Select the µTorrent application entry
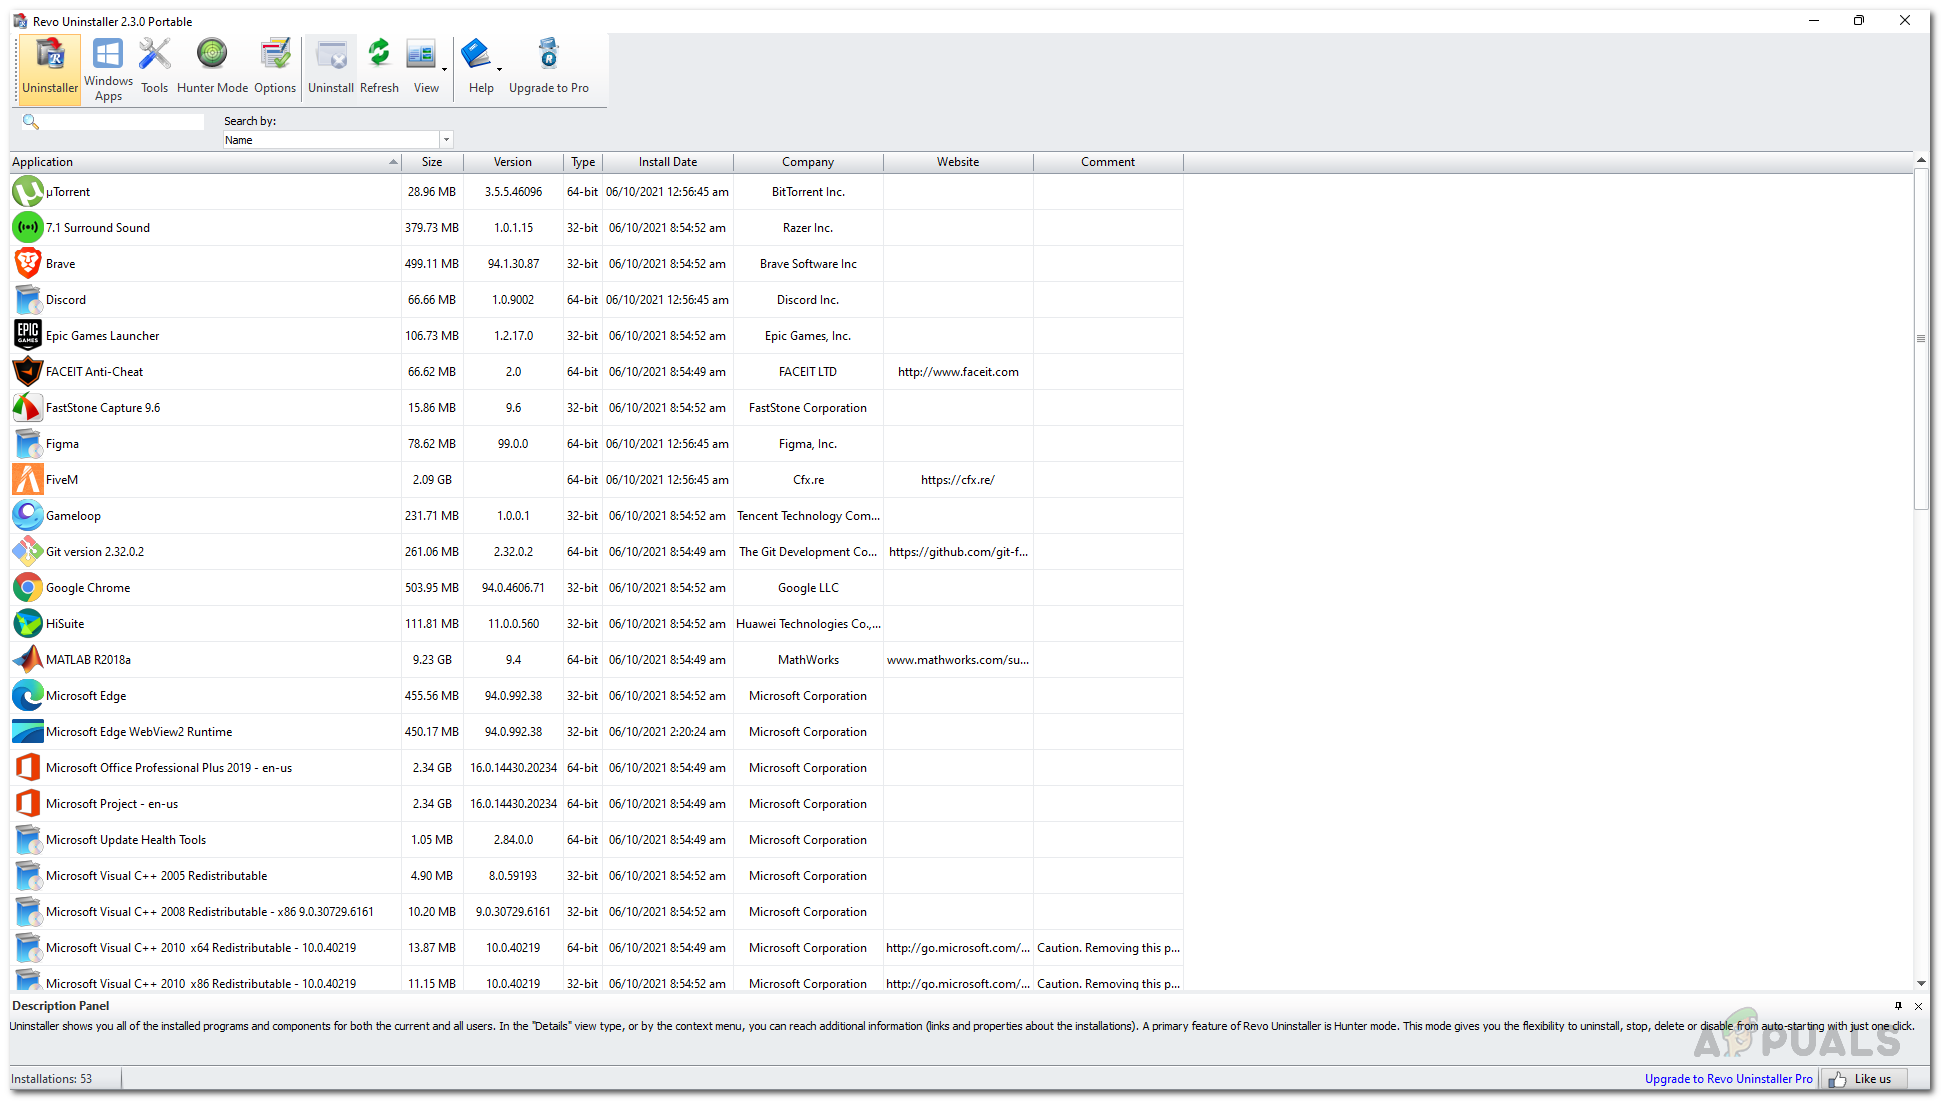This screenshot has height=1101, width=1941. point(68,192)
